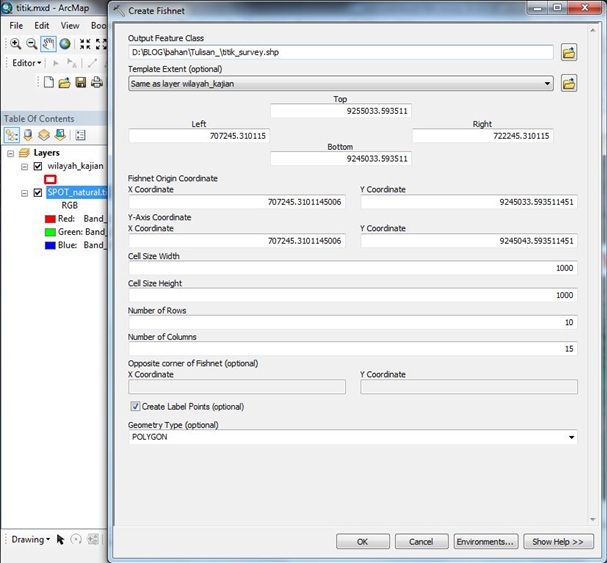Click the dialog scrollbar down arrow
607x563 pixels.
pyautogui.click(x=592, y=520)
